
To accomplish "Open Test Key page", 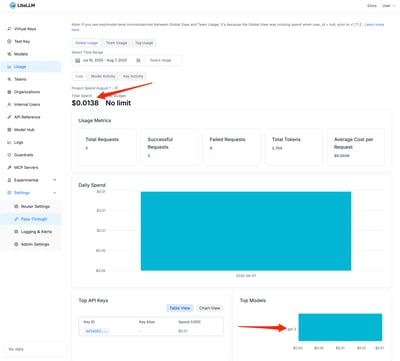I will 31,41.
